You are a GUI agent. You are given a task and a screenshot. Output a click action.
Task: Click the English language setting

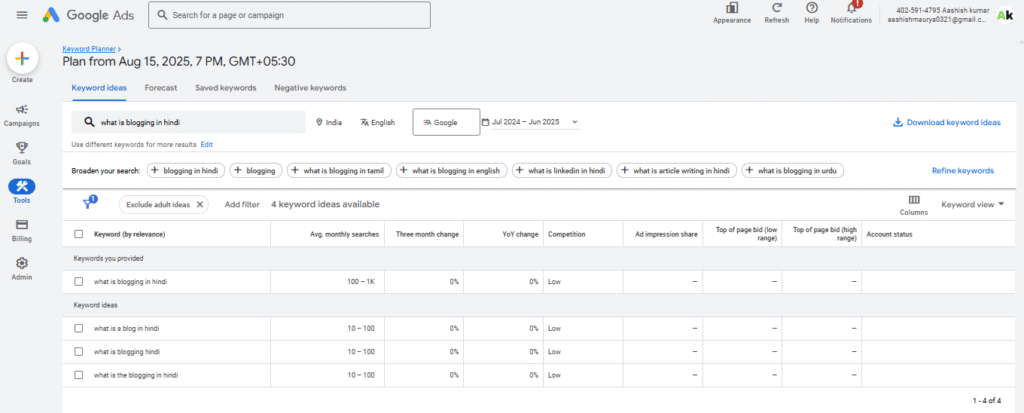point(377,122)
